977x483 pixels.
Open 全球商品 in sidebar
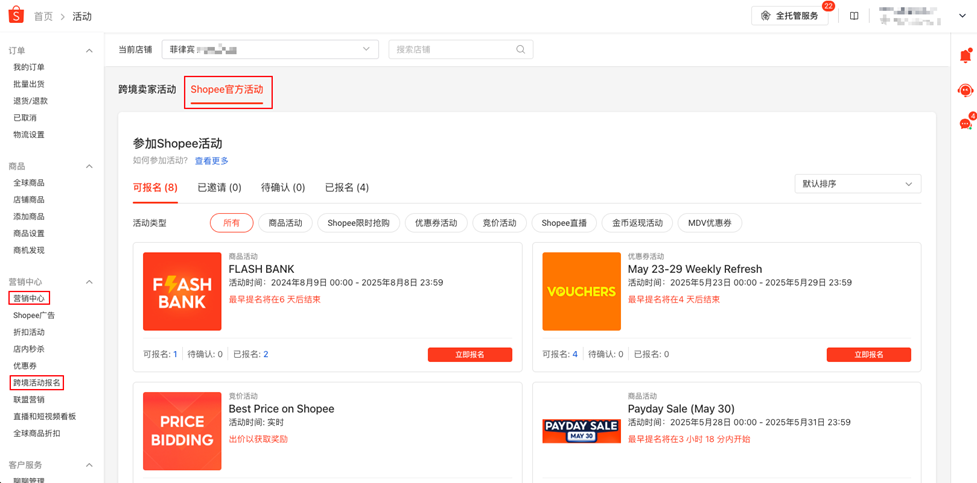[x=29, y=183]
